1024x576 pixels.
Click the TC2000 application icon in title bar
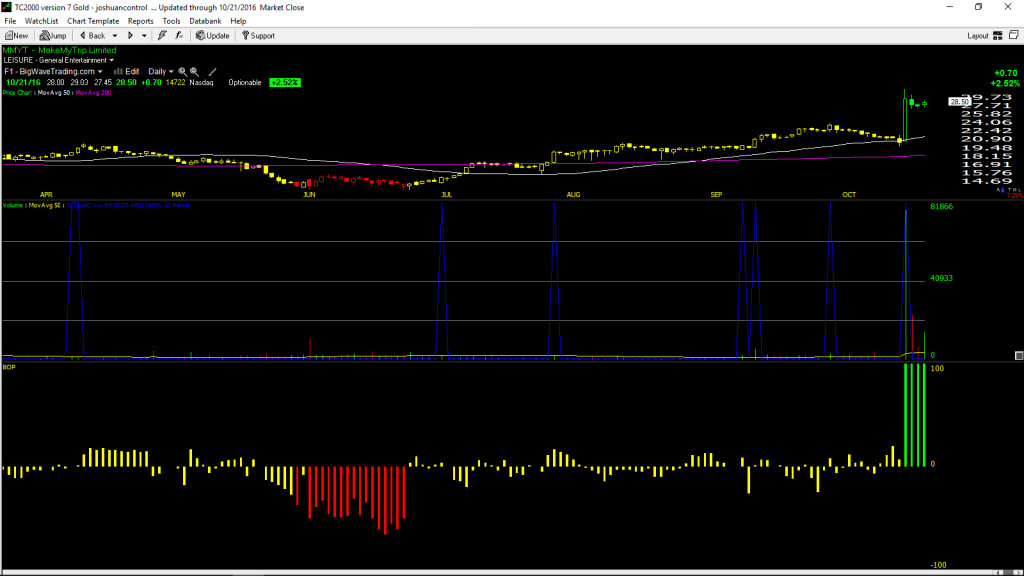[x=7, y=7]
